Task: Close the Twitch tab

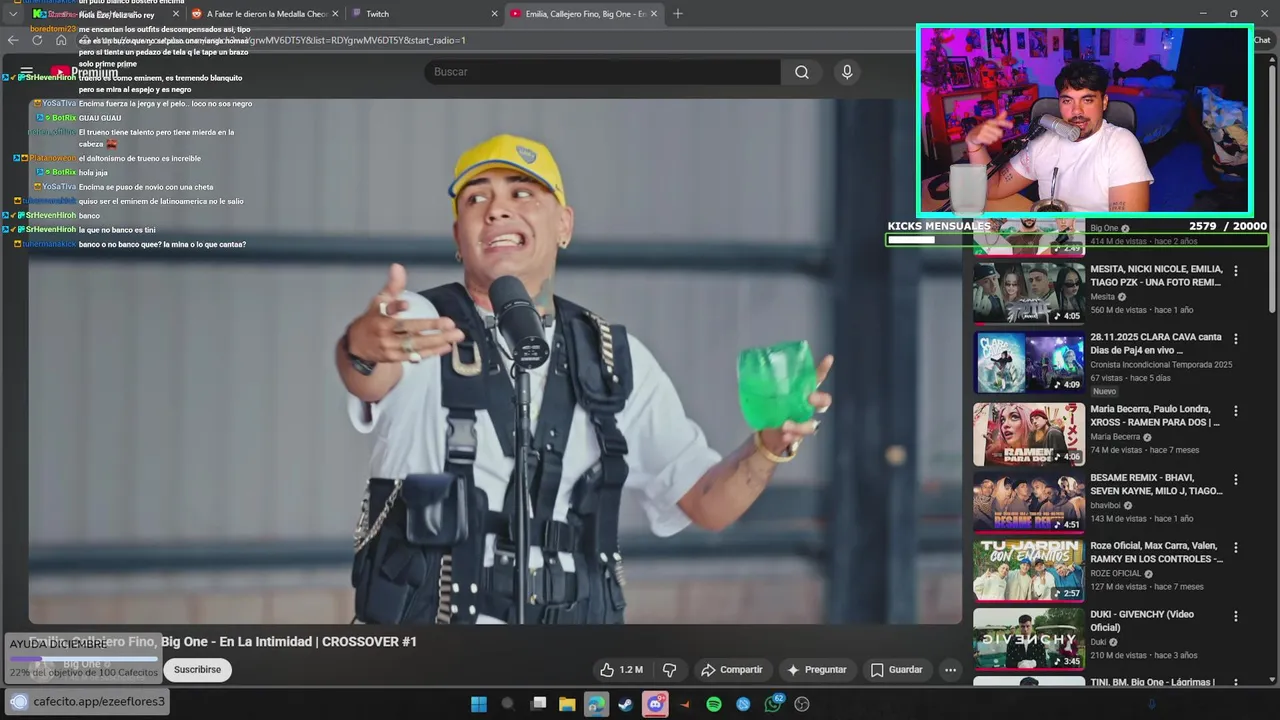Action: pos(494,14)
